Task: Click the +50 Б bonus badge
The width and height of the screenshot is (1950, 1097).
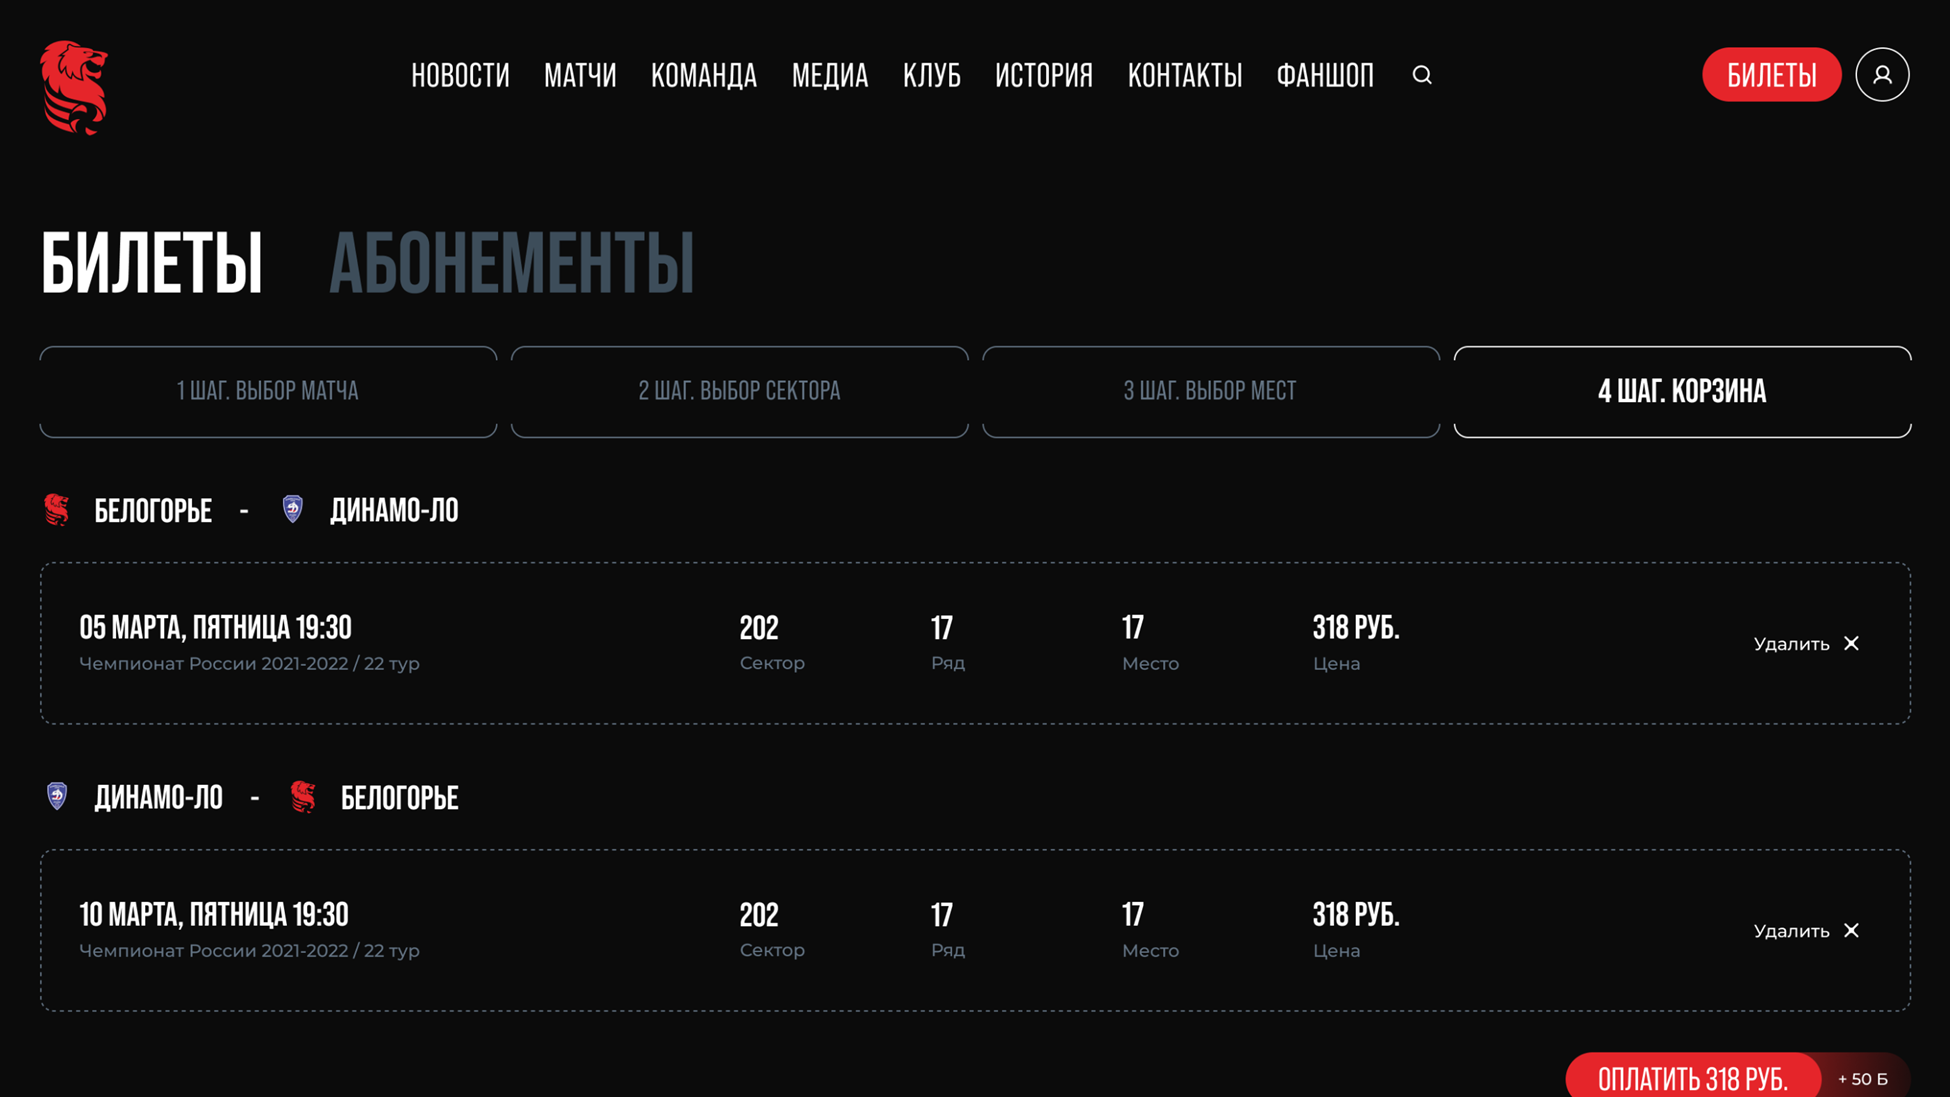Action: click(x=1863, y=1079)
